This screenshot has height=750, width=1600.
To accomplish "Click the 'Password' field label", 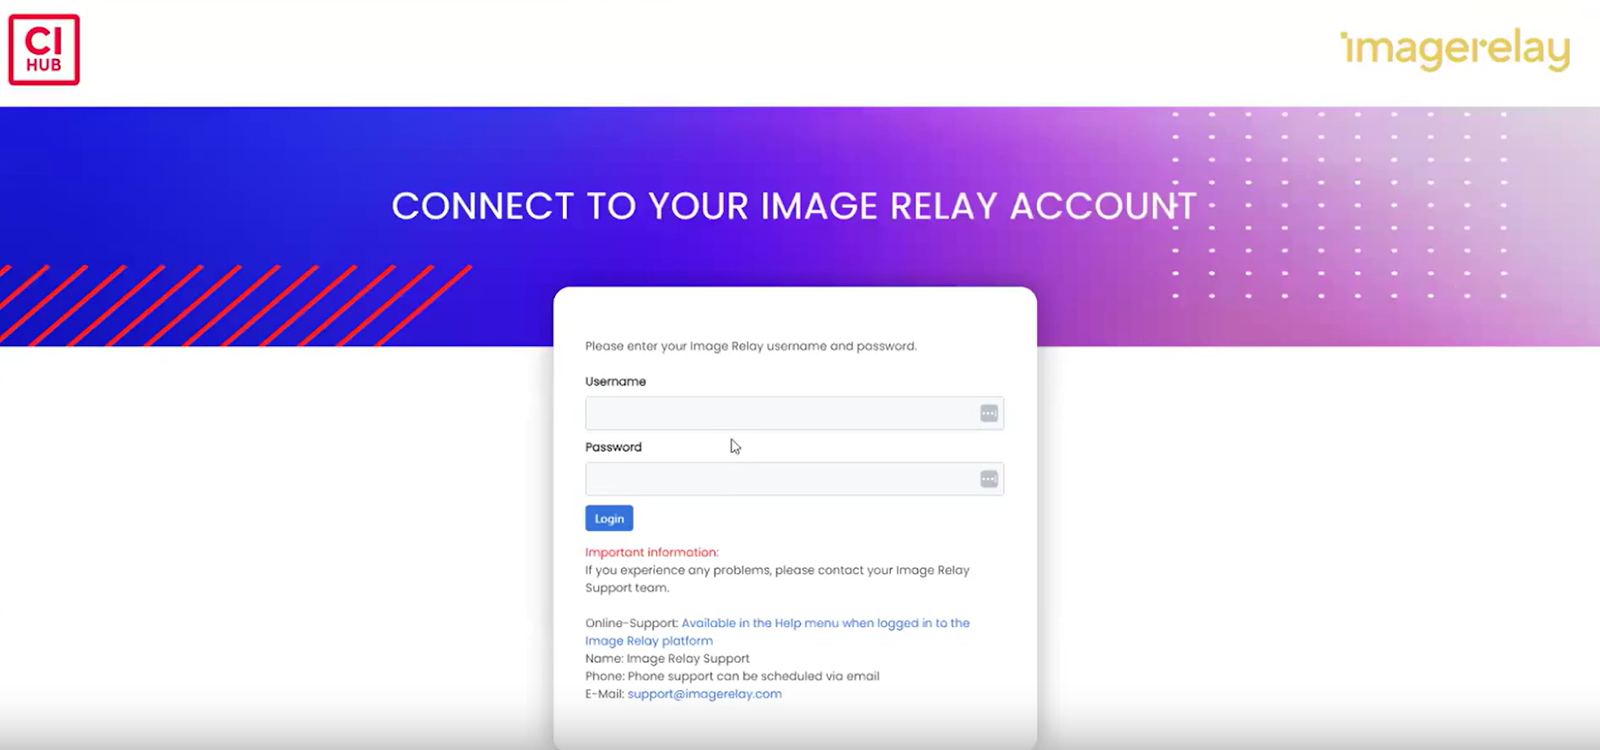I will point(614,447).
